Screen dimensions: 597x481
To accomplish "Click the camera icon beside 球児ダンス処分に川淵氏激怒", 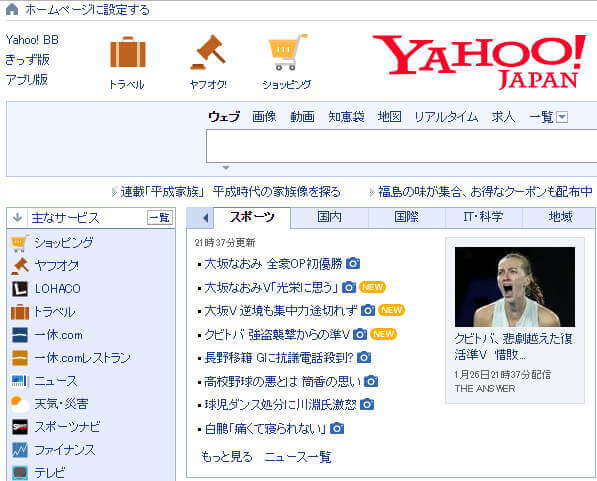I will point(367,404).
